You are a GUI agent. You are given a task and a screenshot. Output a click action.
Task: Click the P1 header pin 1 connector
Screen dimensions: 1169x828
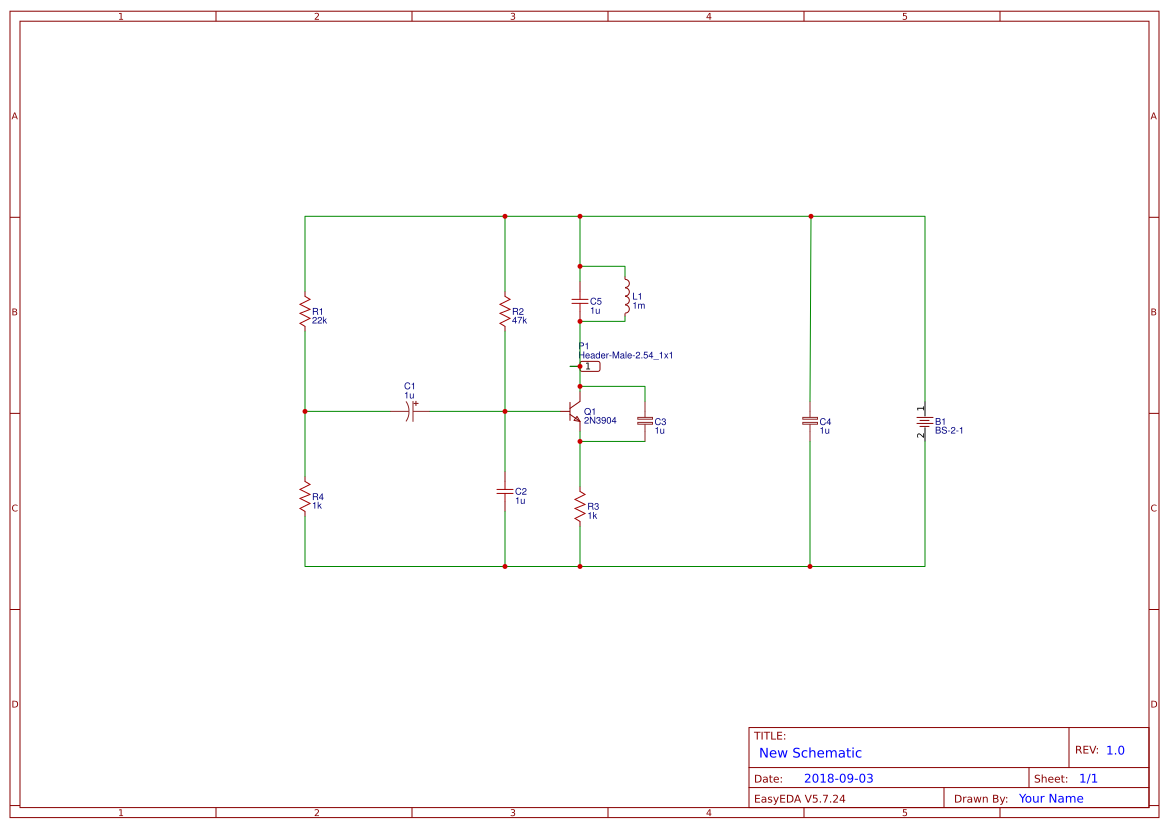[x=586, y=366]
